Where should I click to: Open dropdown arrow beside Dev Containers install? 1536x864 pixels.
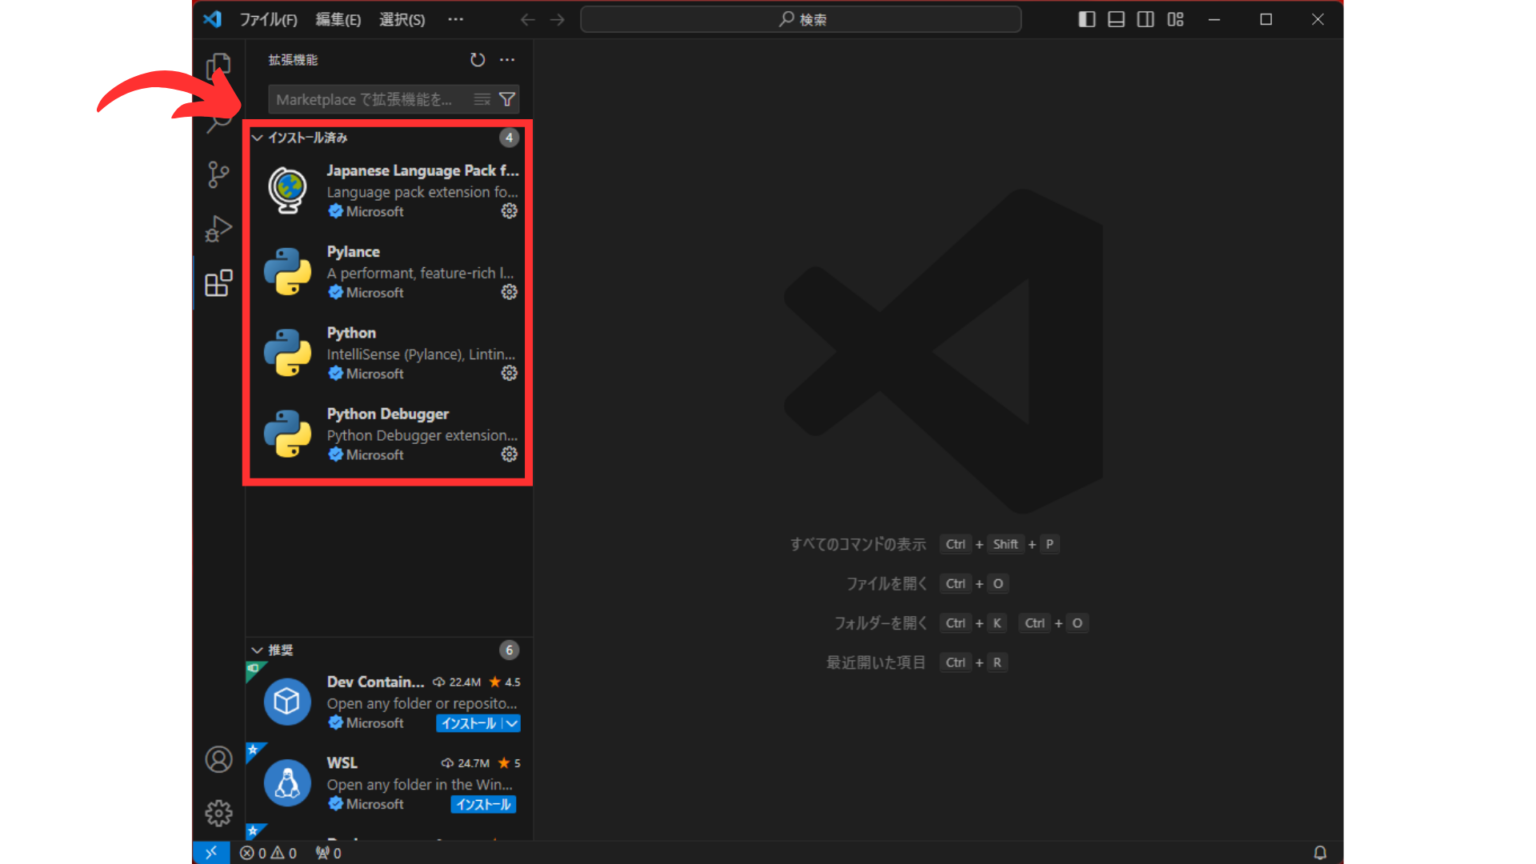(512, 723)
